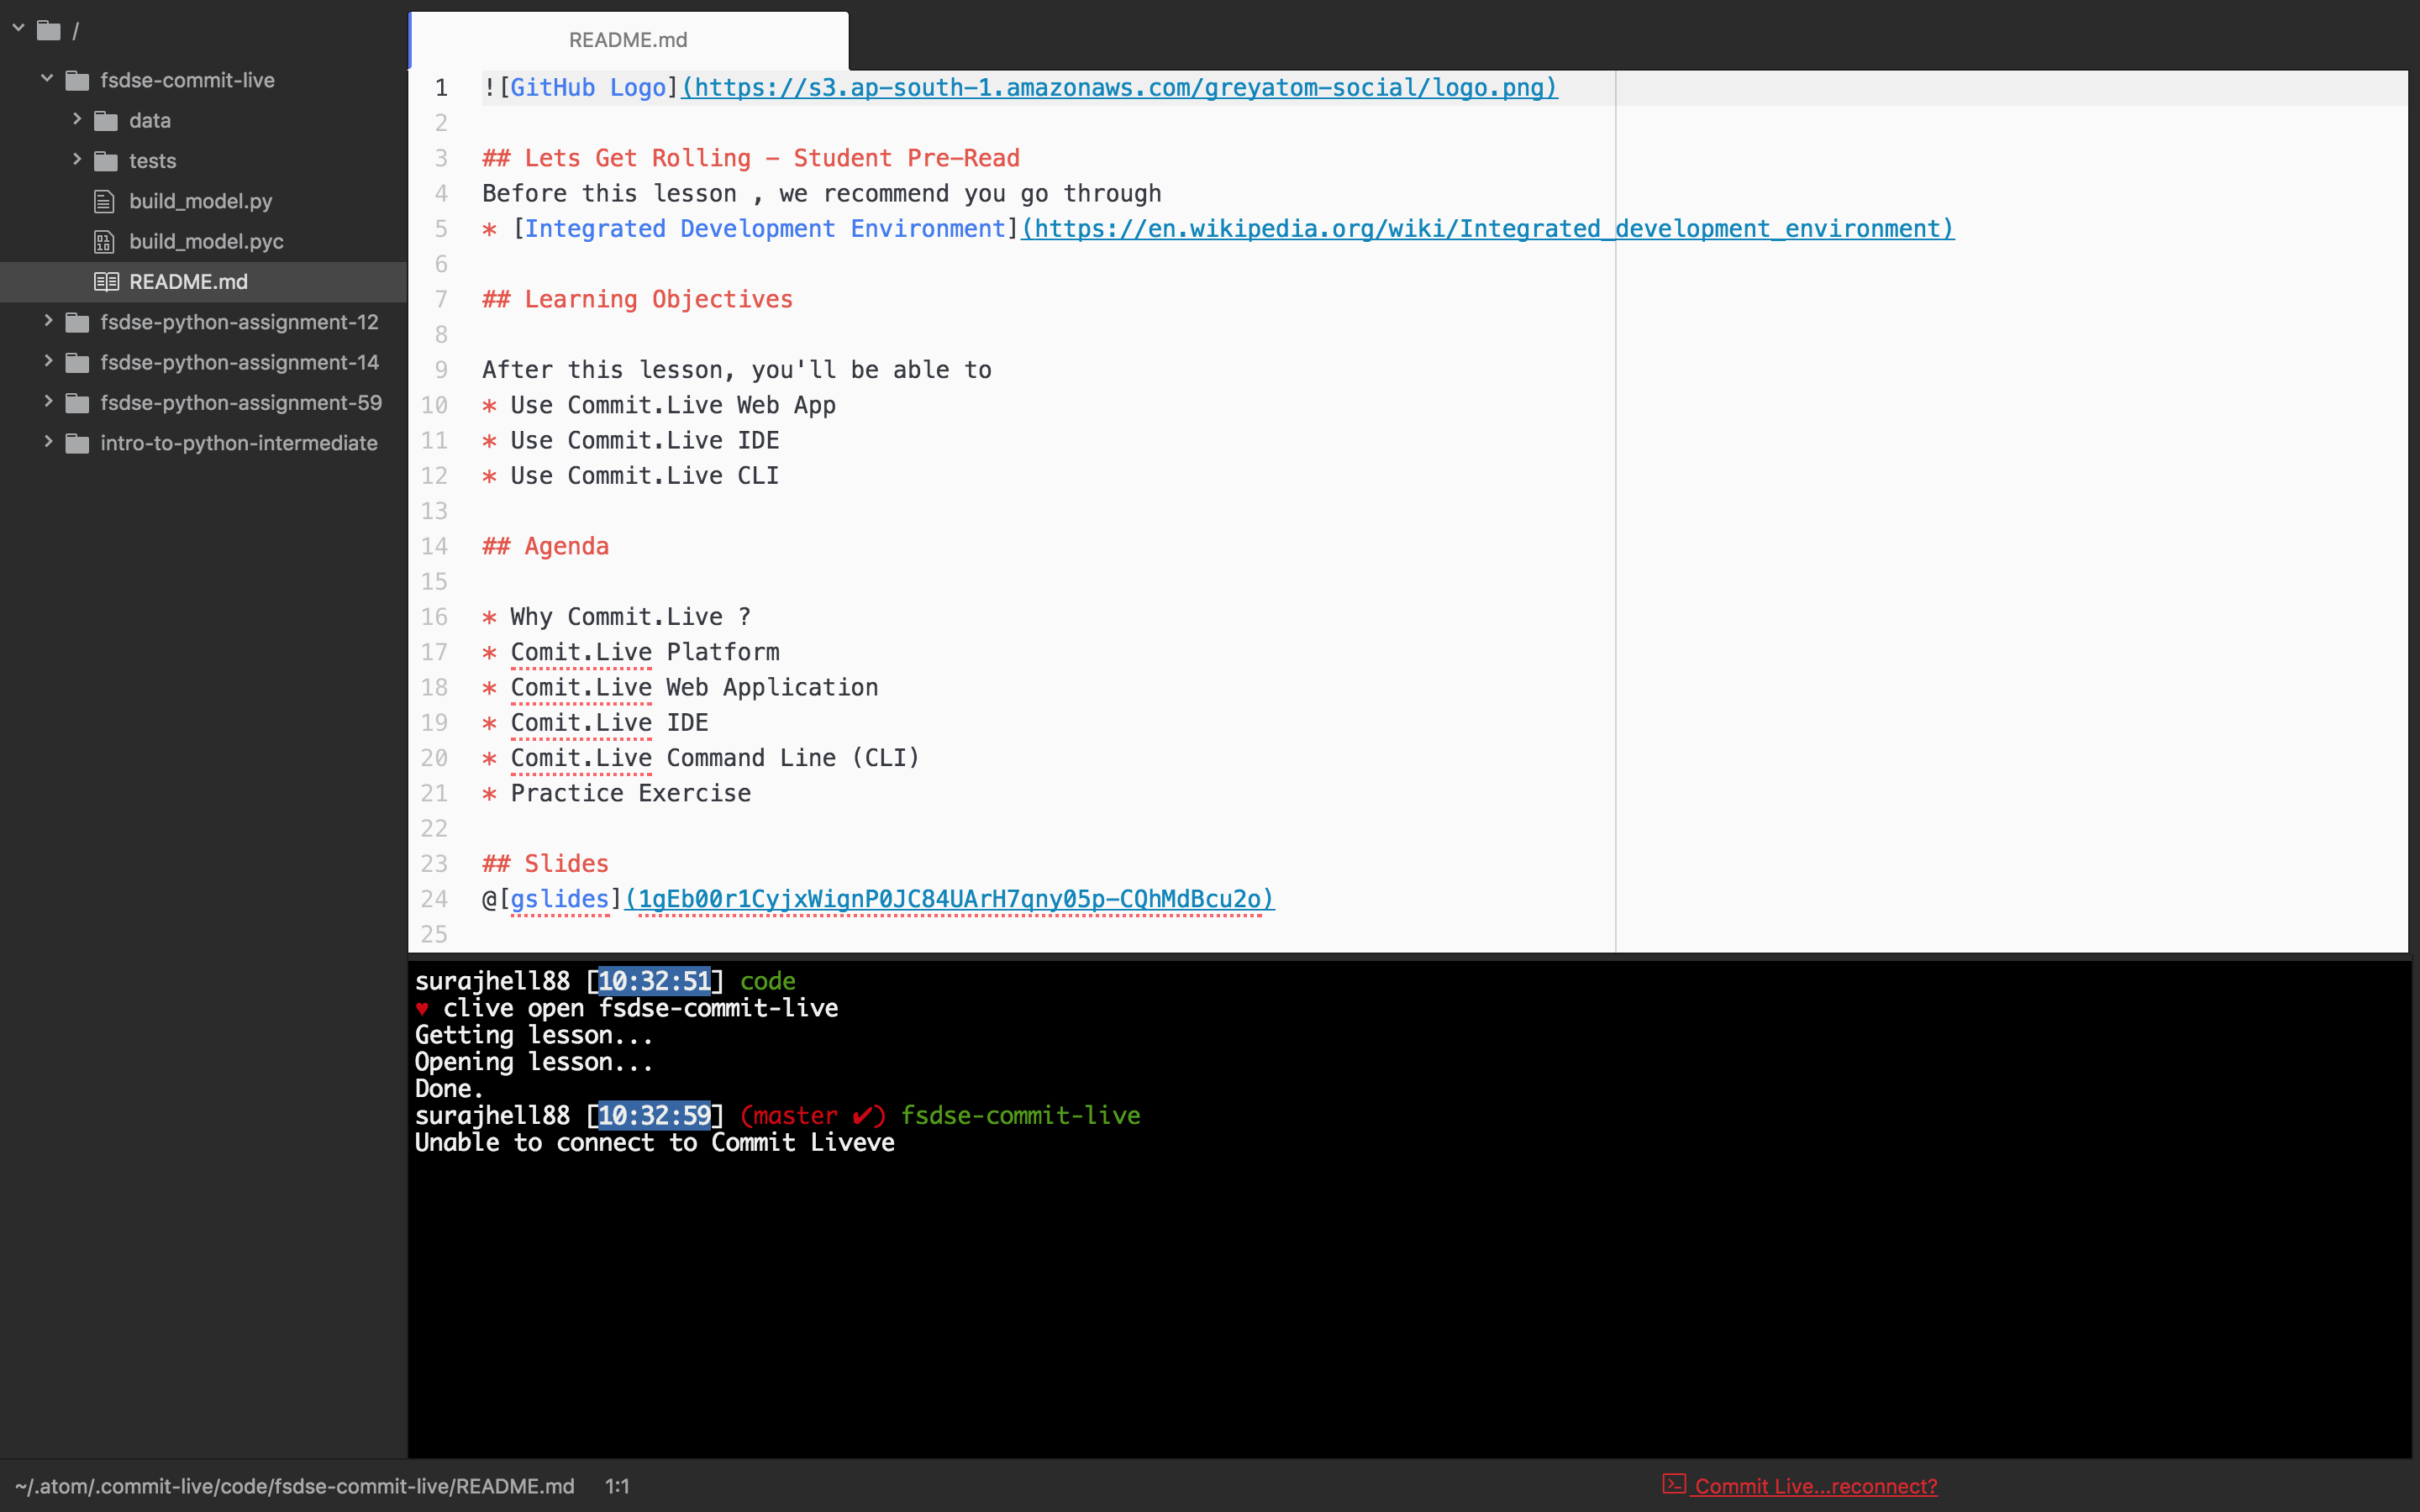
Task: Expand the fsdse-python-assignment-59 chevron
Action: (48, 401)
